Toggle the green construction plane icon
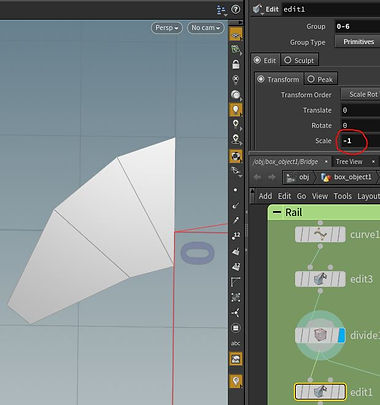Screen dimensions: 380x405 coord(236,50)
